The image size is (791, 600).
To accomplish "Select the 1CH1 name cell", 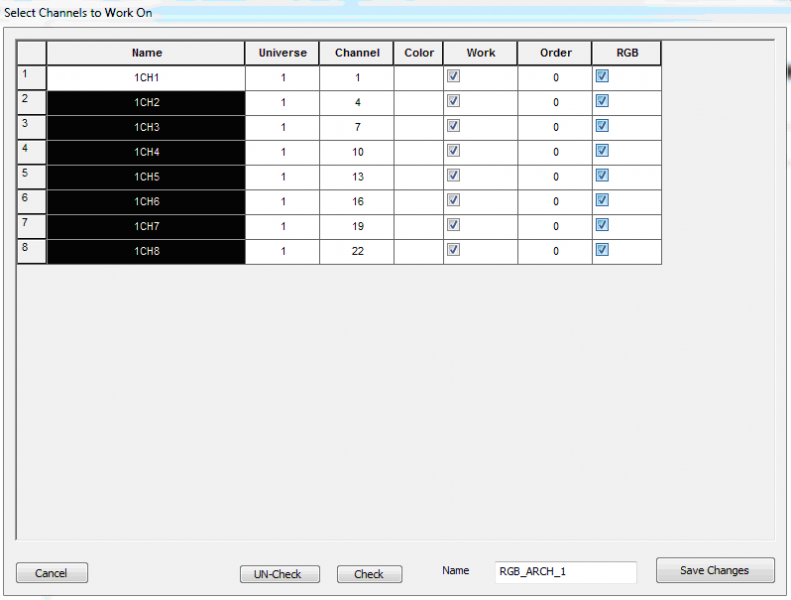I will point(146,78).
